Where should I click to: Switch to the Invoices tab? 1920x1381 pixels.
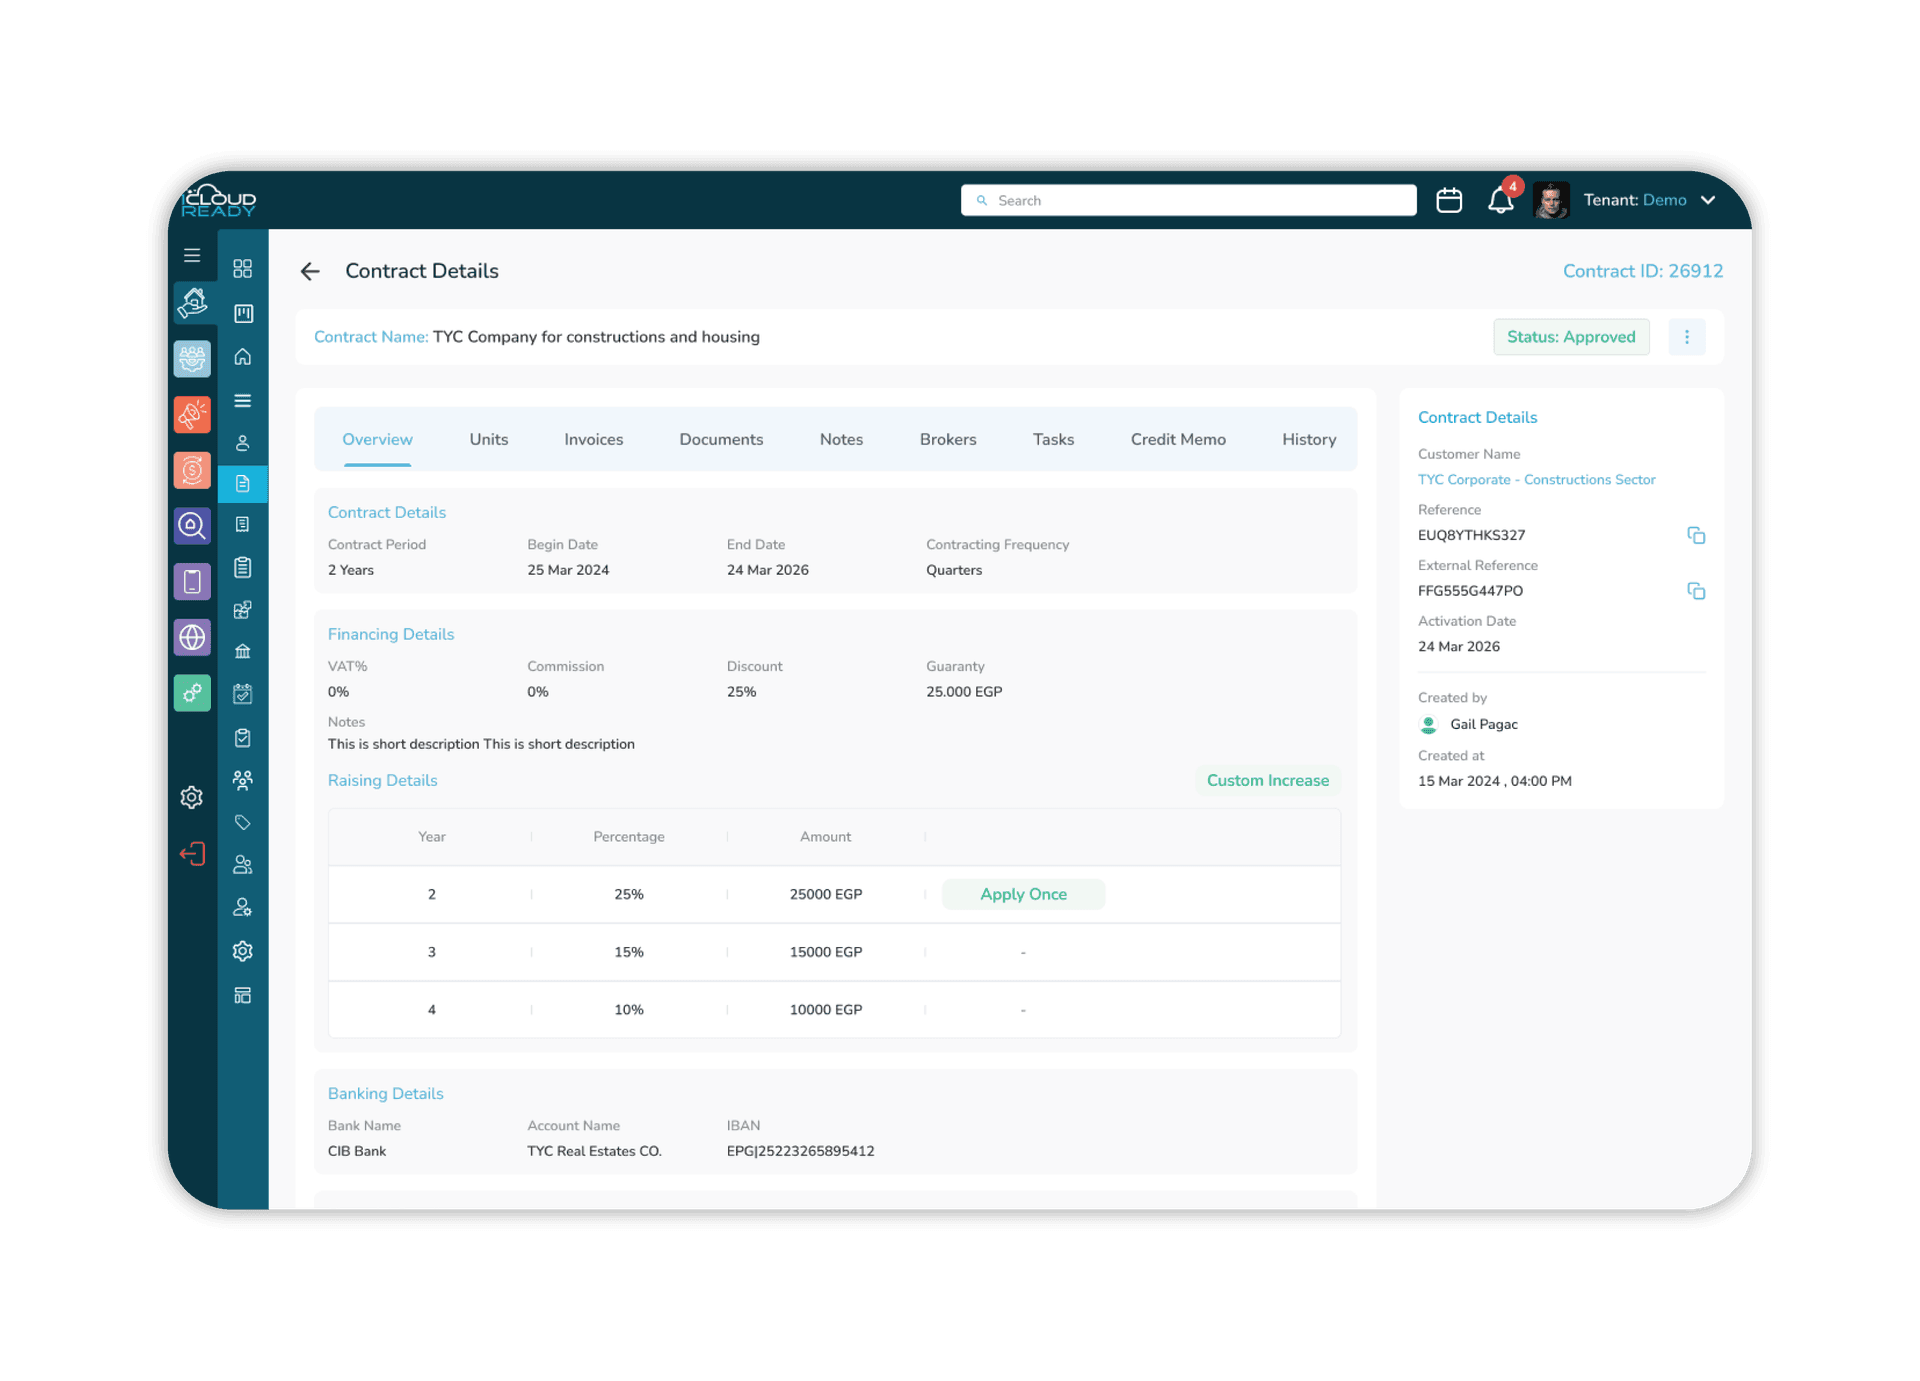[593, 439]
